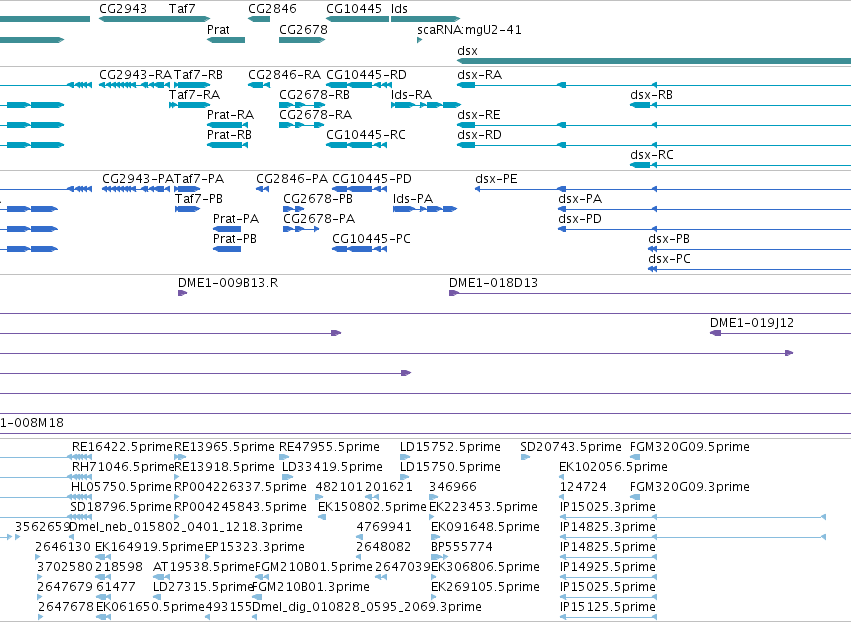
Task: Select the CG10445-RD transcript label
Action: tap(366, 75)
